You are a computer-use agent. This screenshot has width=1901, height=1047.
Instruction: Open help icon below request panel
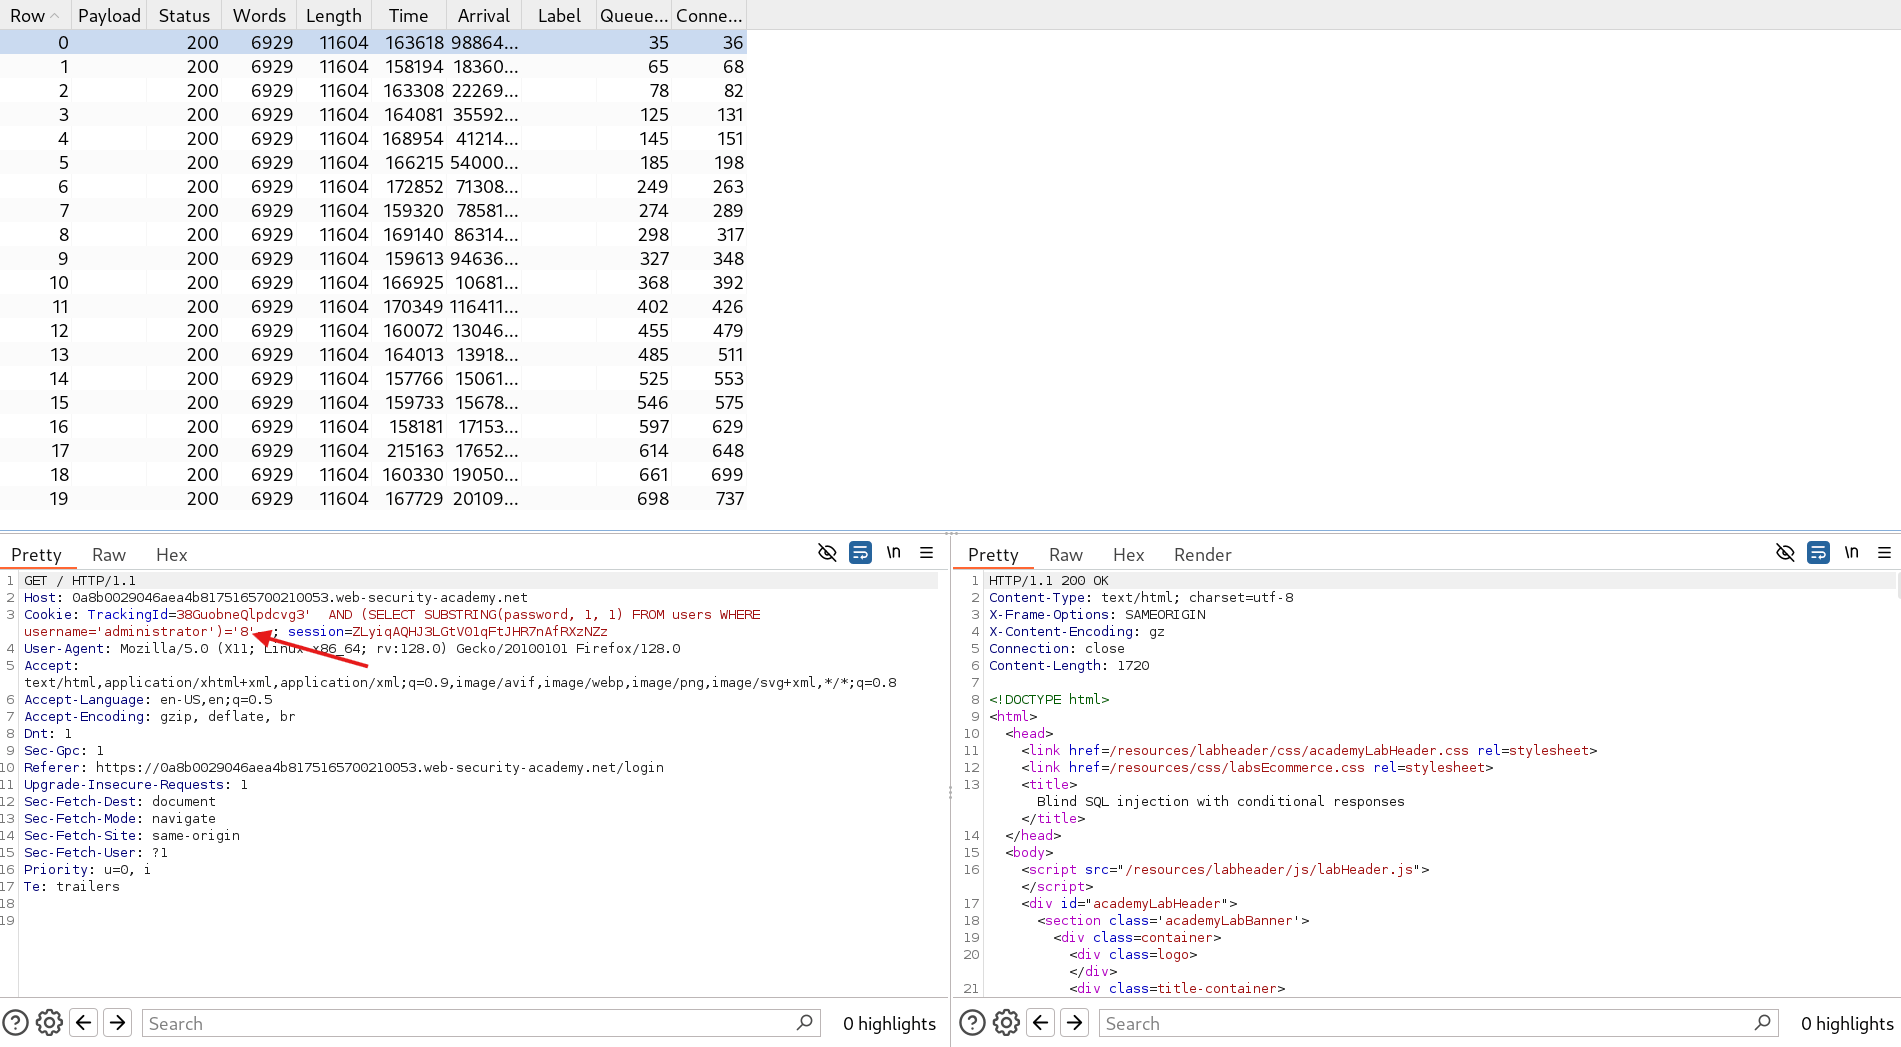click(x=15, y=1023)
